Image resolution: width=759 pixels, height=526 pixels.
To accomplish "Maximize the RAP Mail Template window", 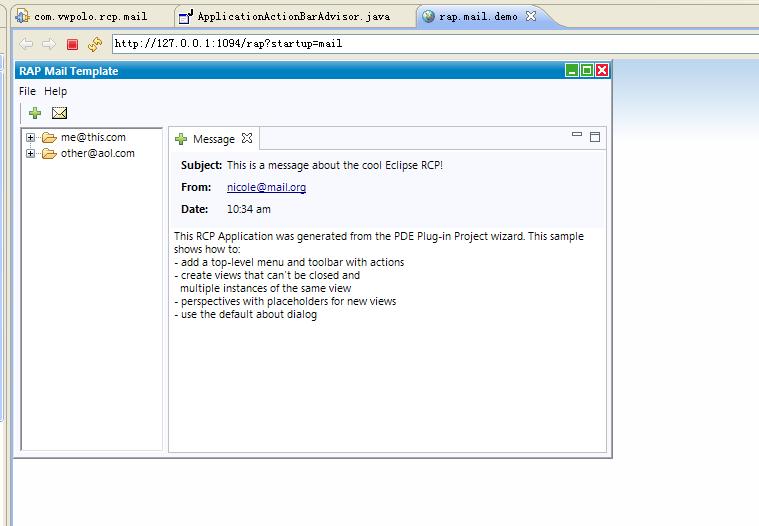I will pos(587,71).
